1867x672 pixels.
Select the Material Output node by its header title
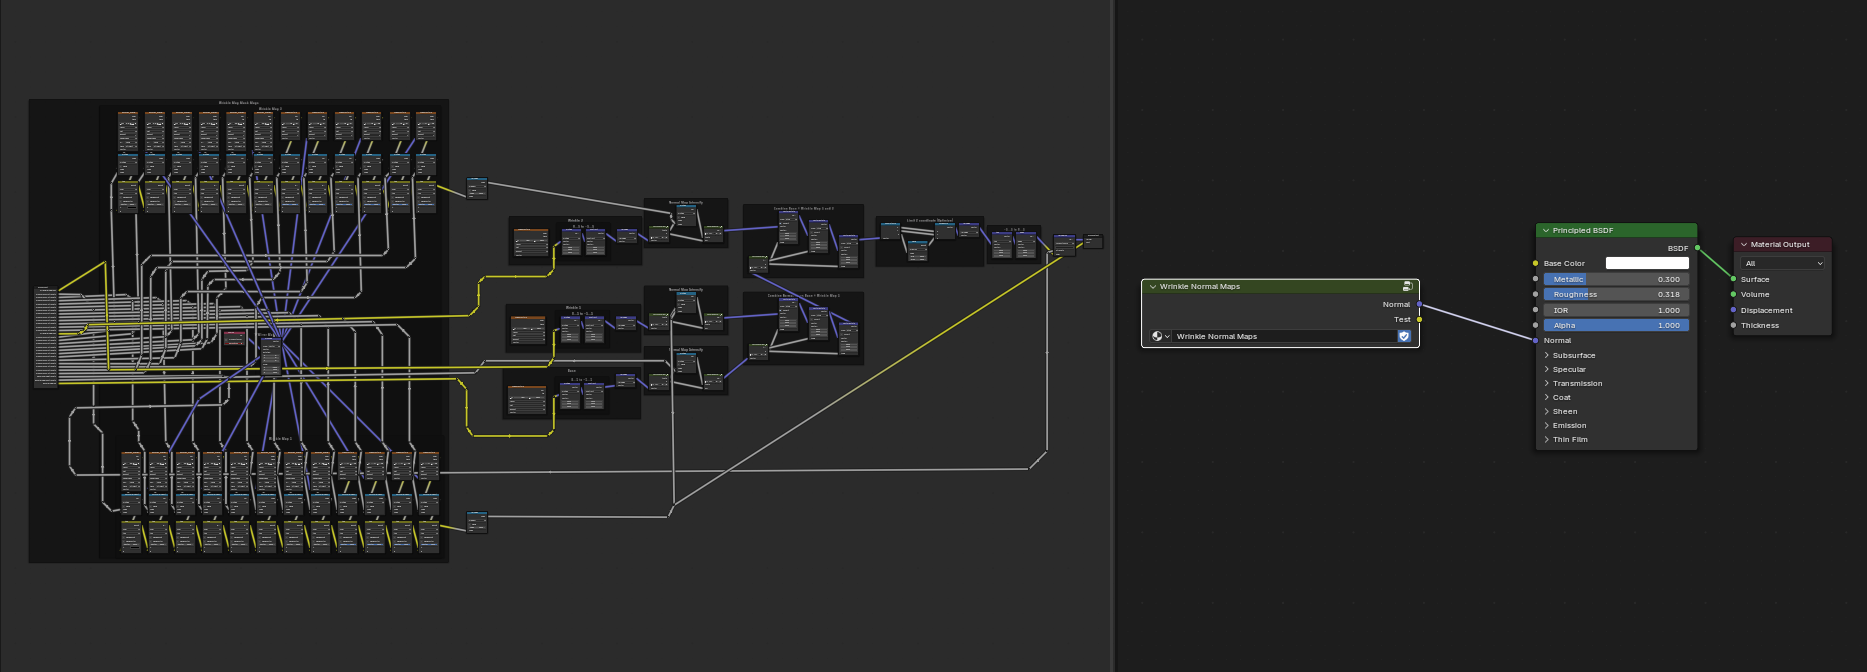pos(1780,245)
